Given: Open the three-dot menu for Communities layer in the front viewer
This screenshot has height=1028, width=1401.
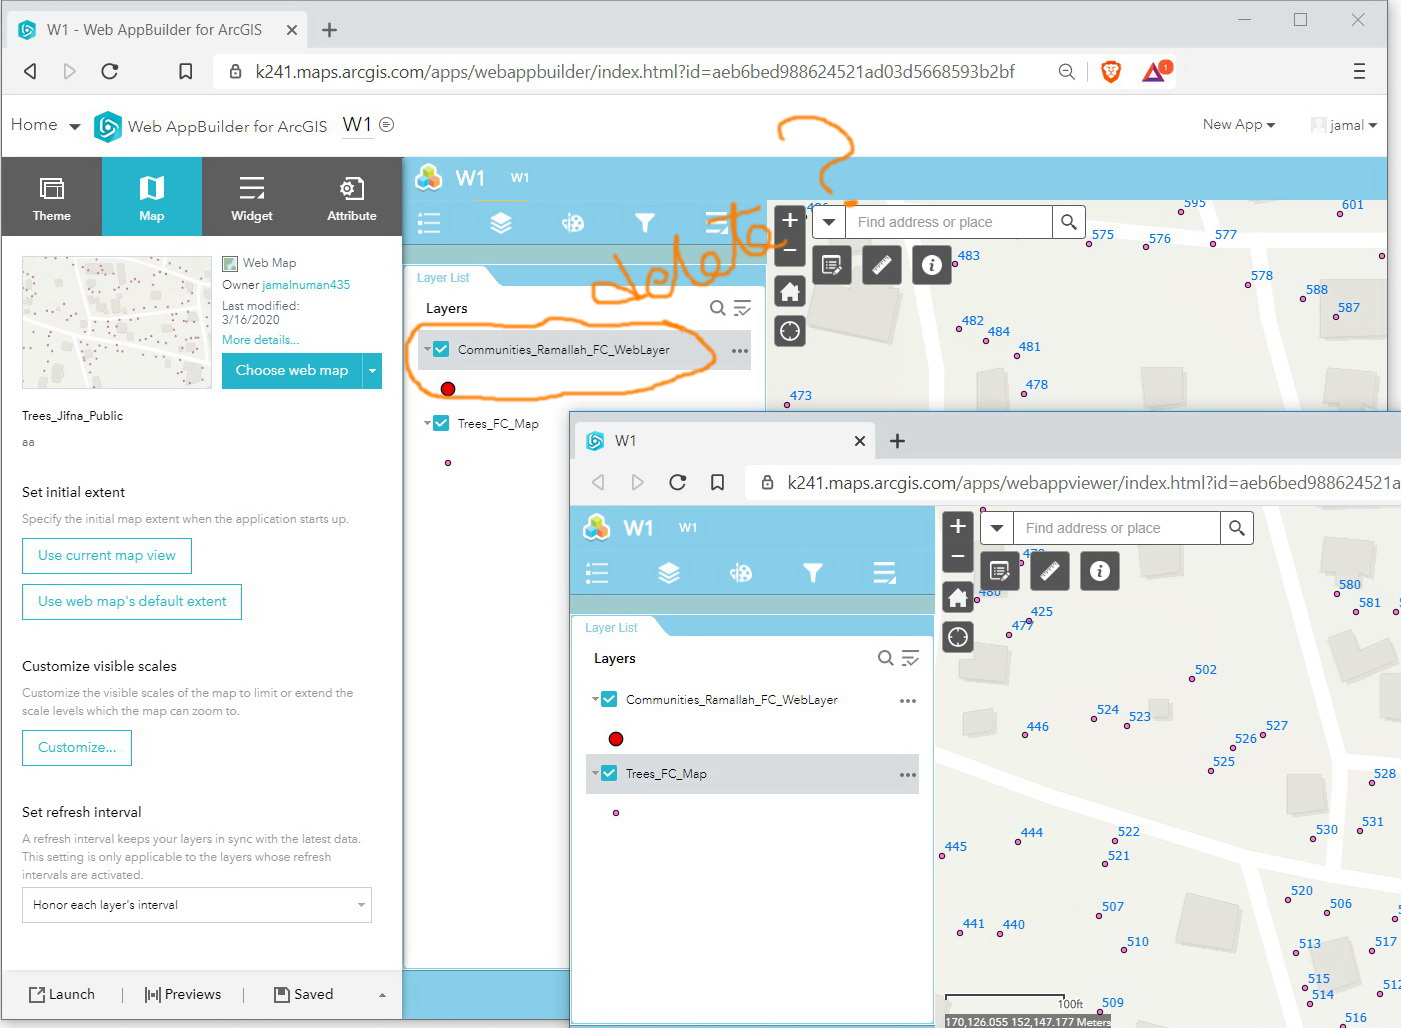Looking at the screenshot, I should 908,701.
